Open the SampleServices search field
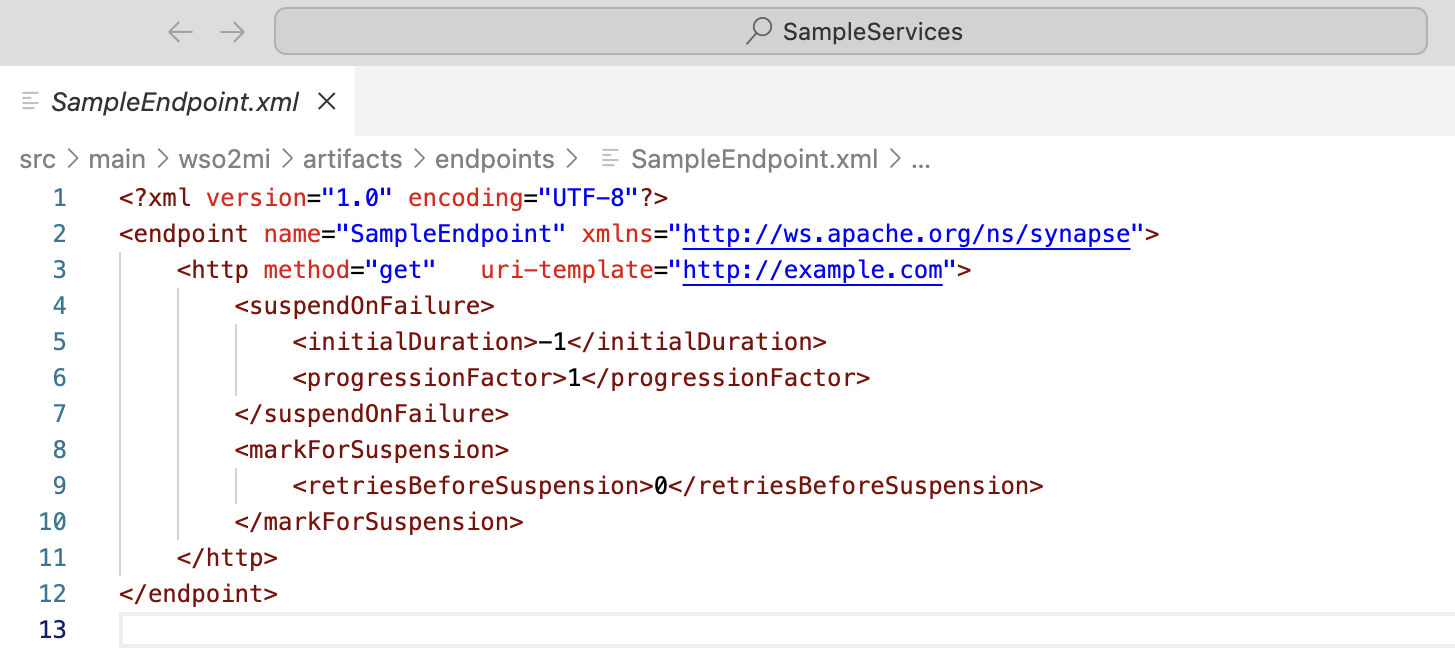The image size is (1455, 659). tap(851, 32)
